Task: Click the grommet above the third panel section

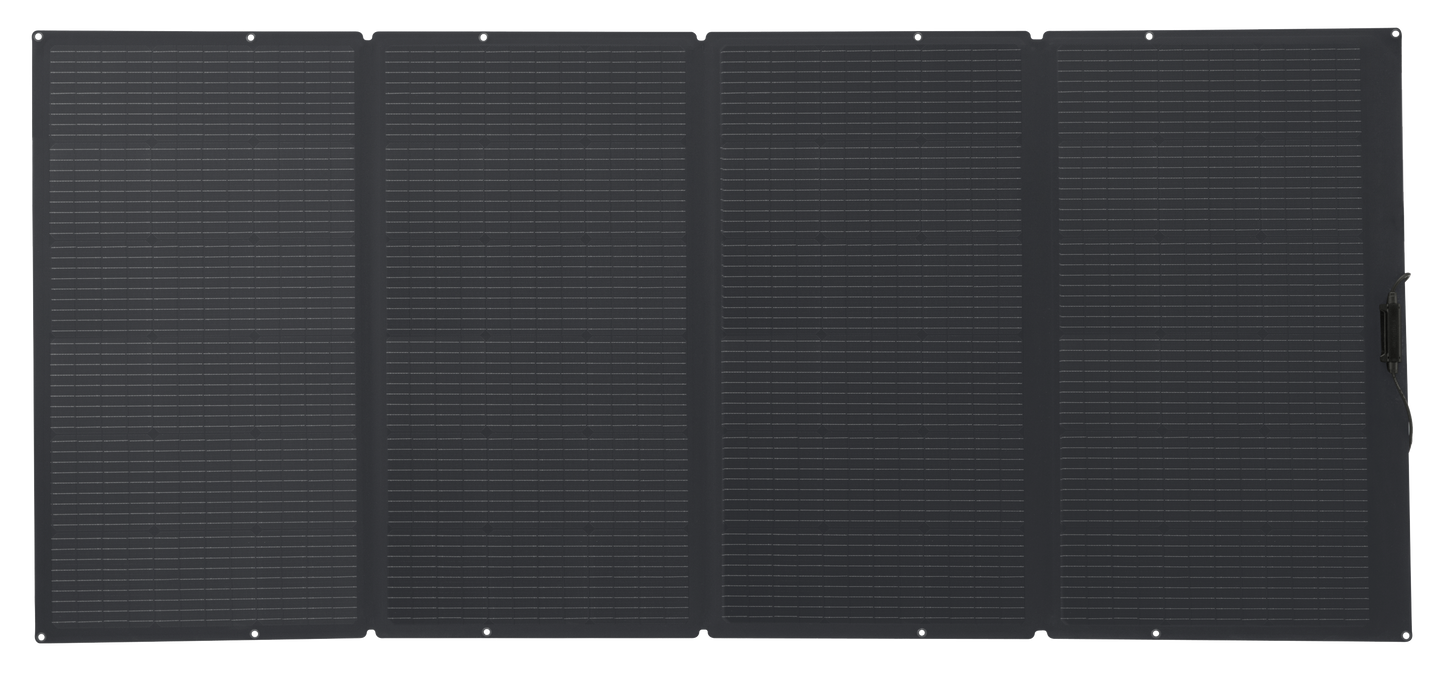Action: point(920,39)
